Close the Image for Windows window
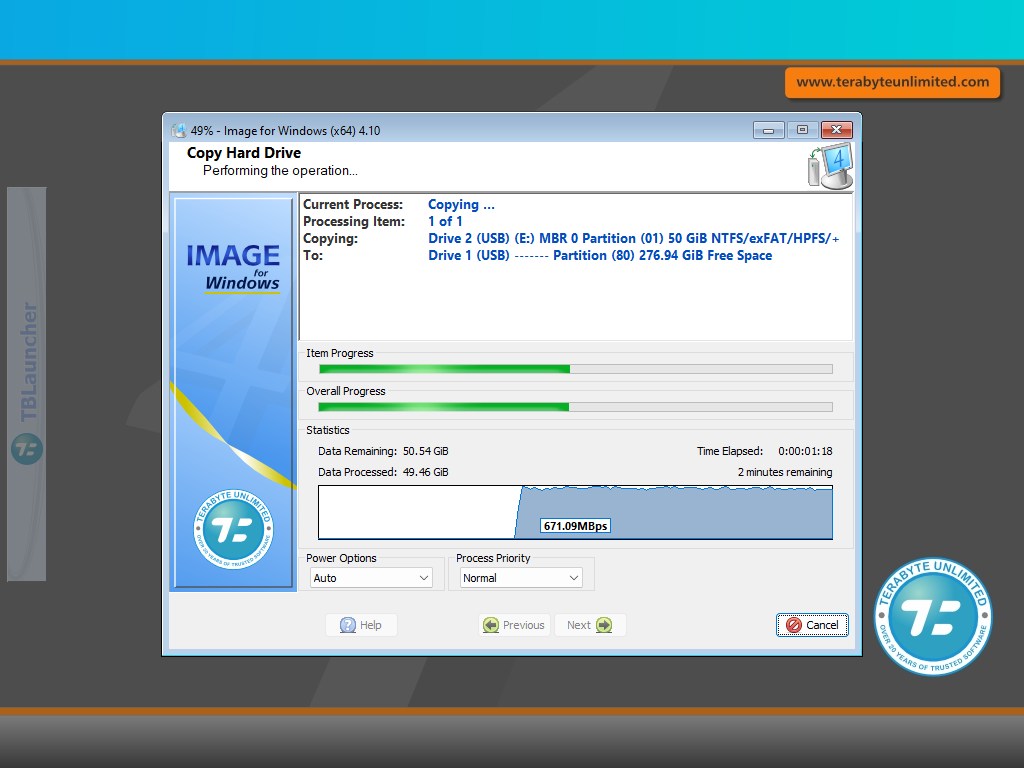The height and width of the screenshot is (768, 1024). [x=837, y=130]
